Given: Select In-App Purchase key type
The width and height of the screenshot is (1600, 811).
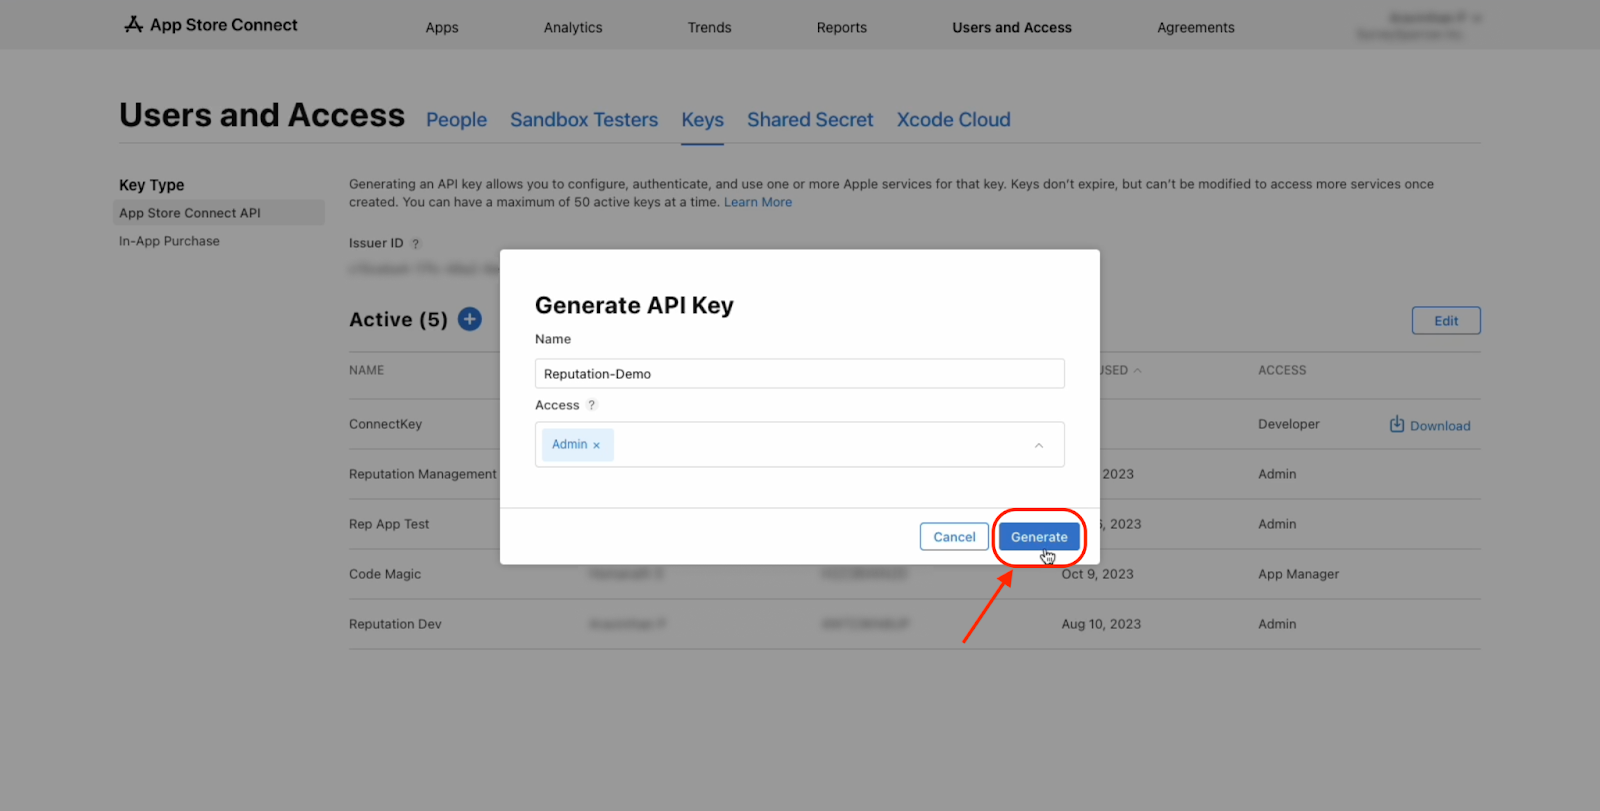Looking at the screenshot, I should click(x=169, y=241).
